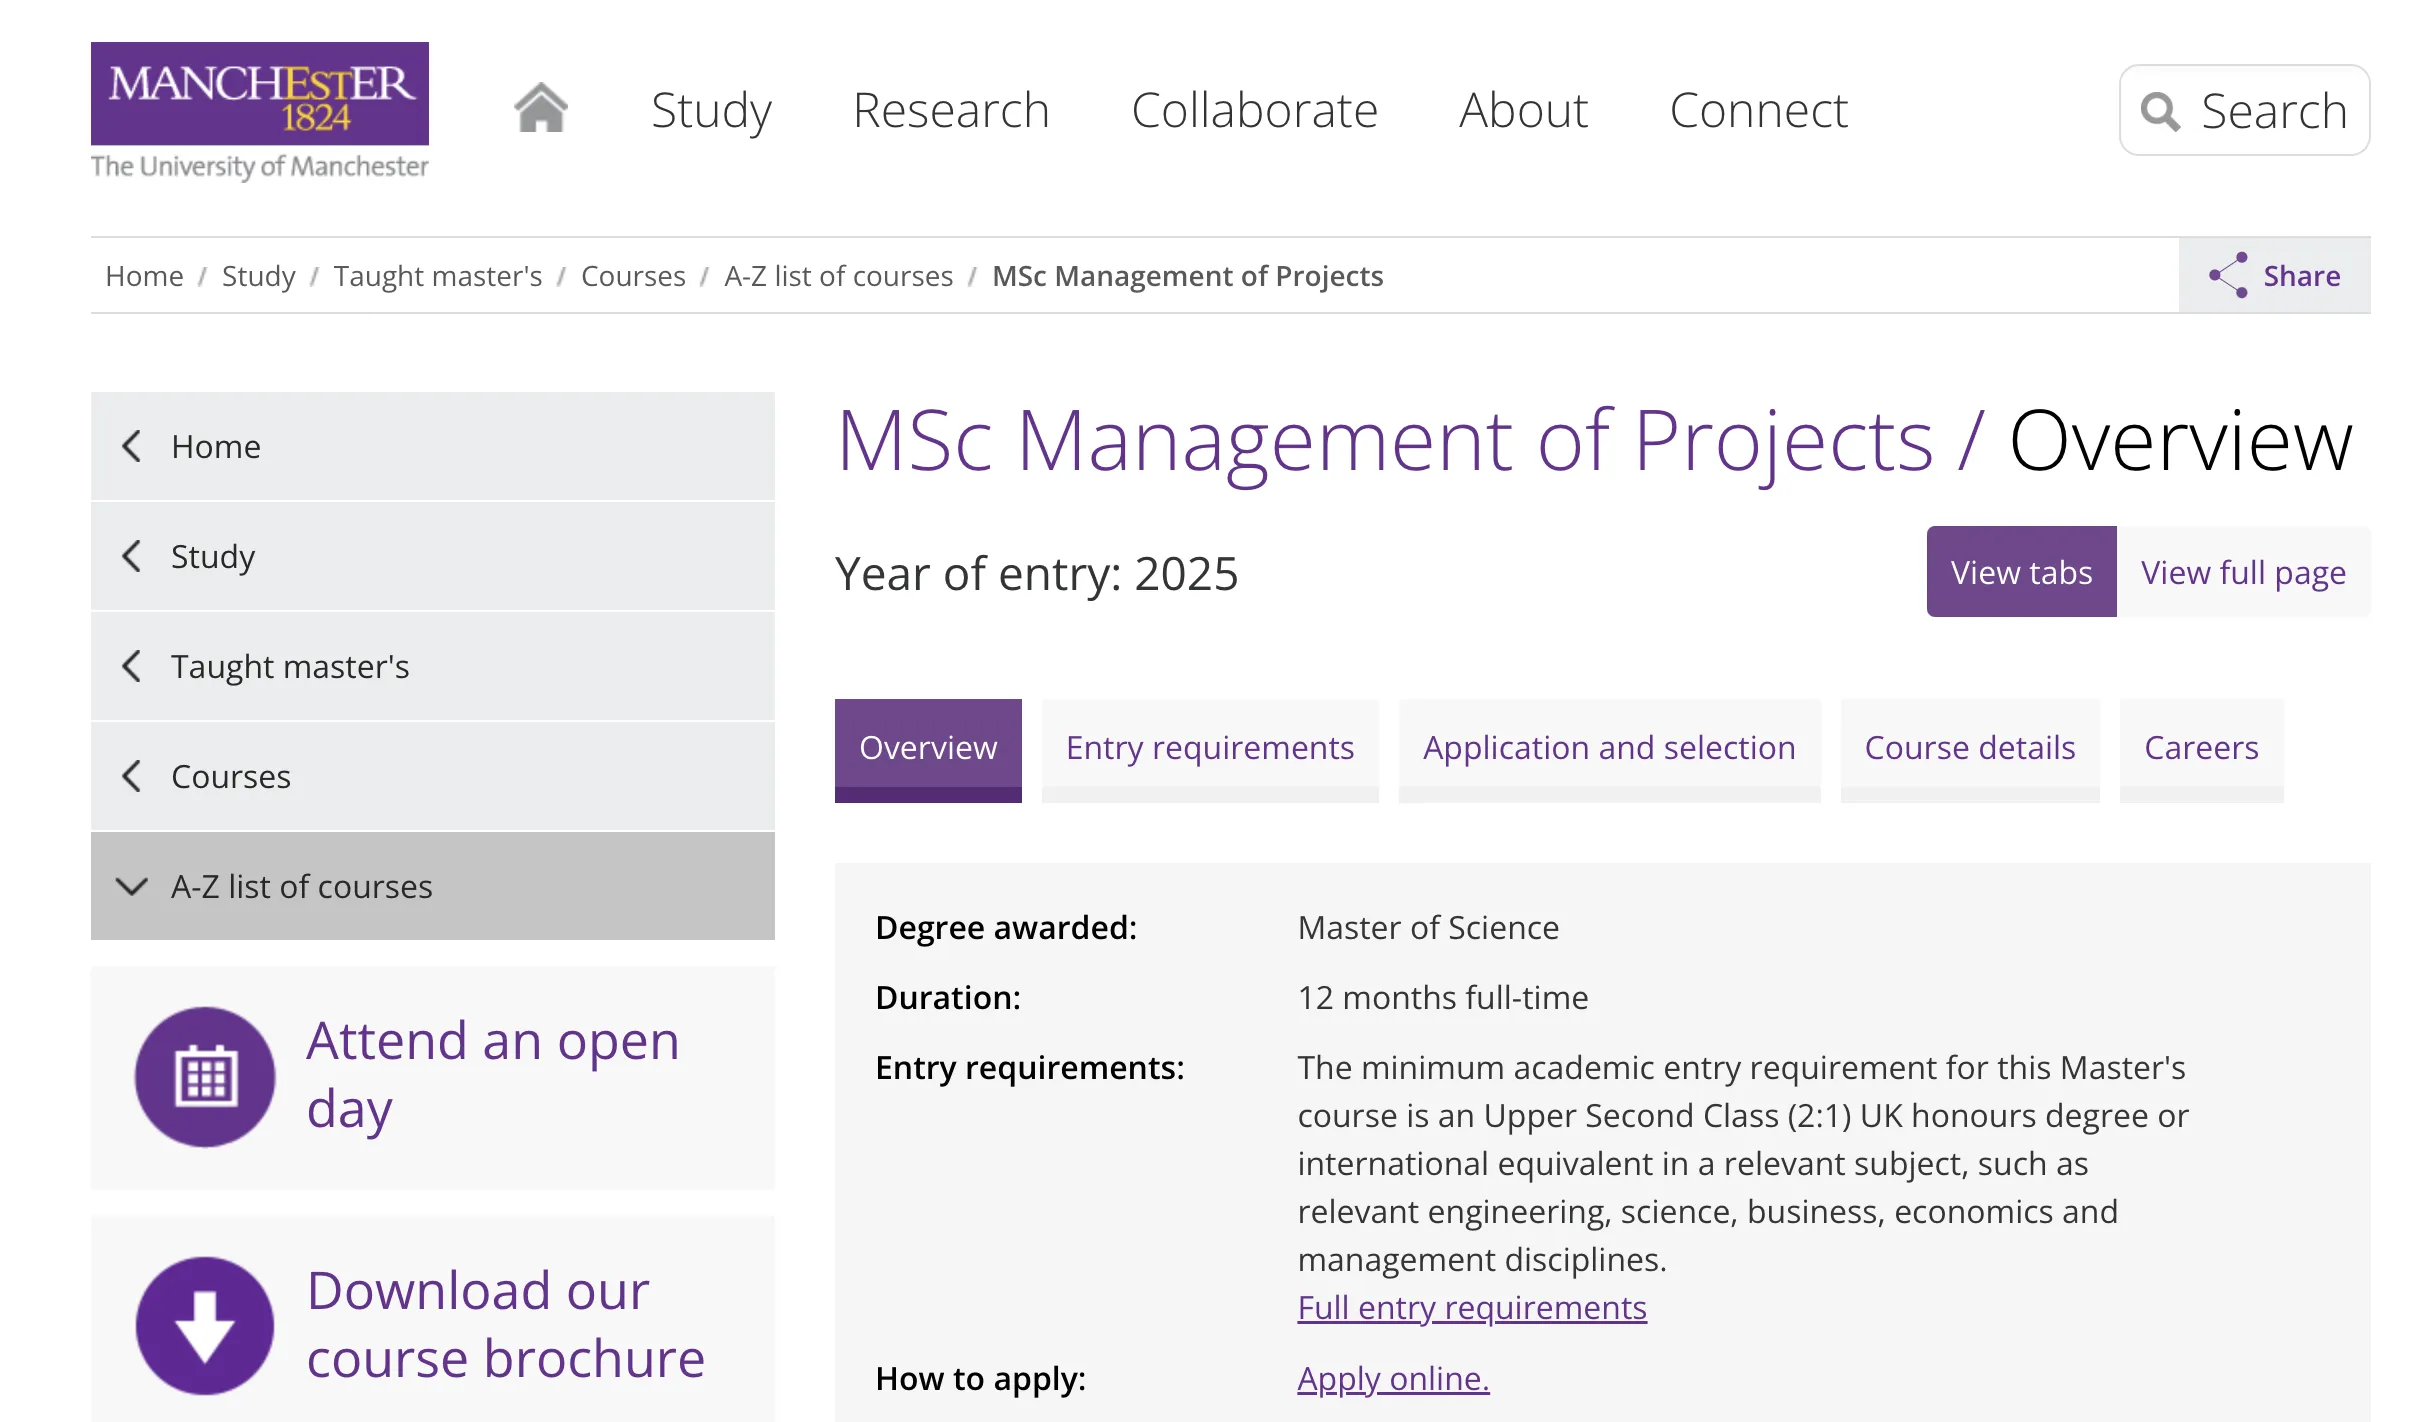Image resolution: width=2434 pixels, height=1422 pixels.
Task: Click inside the Search input field
Action: tap(2273, 111)
